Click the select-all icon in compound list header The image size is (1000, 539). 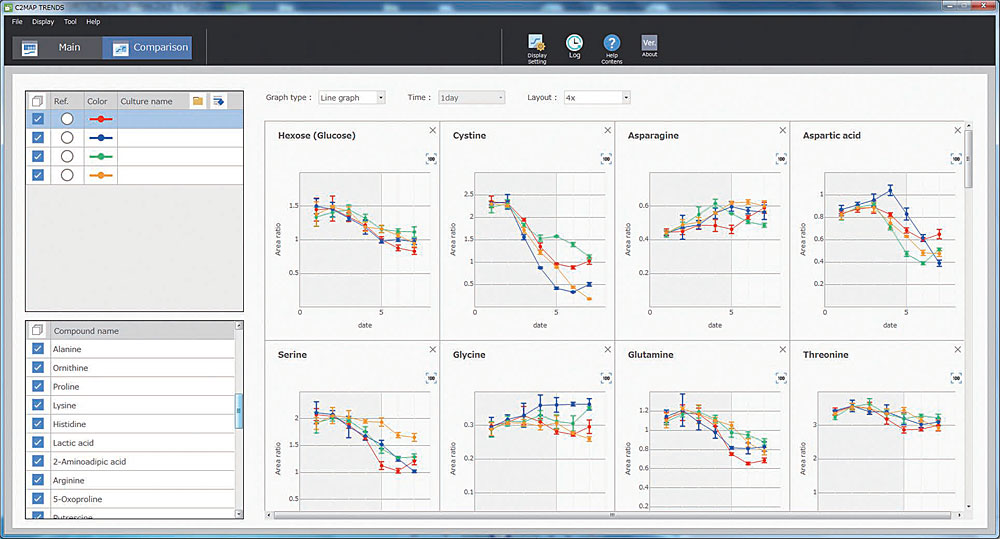pyautogui.click(x=37, y=330)
